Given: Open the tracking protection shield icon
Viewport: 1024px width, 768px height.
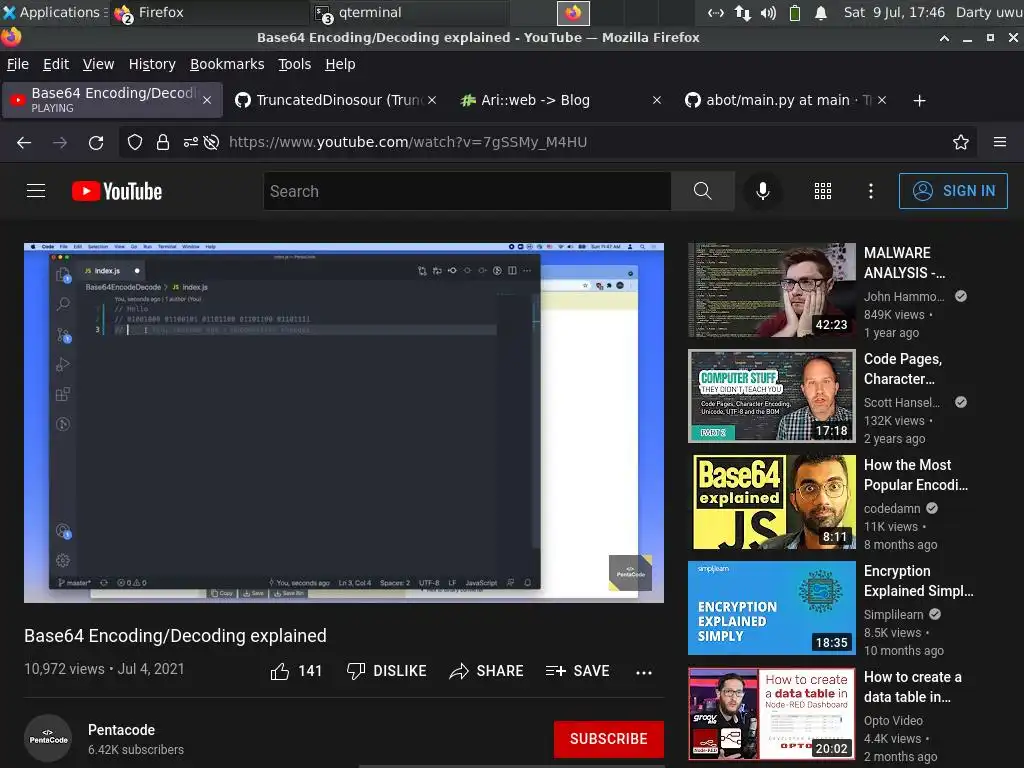Looking at the screenshot, I should 135,142.
